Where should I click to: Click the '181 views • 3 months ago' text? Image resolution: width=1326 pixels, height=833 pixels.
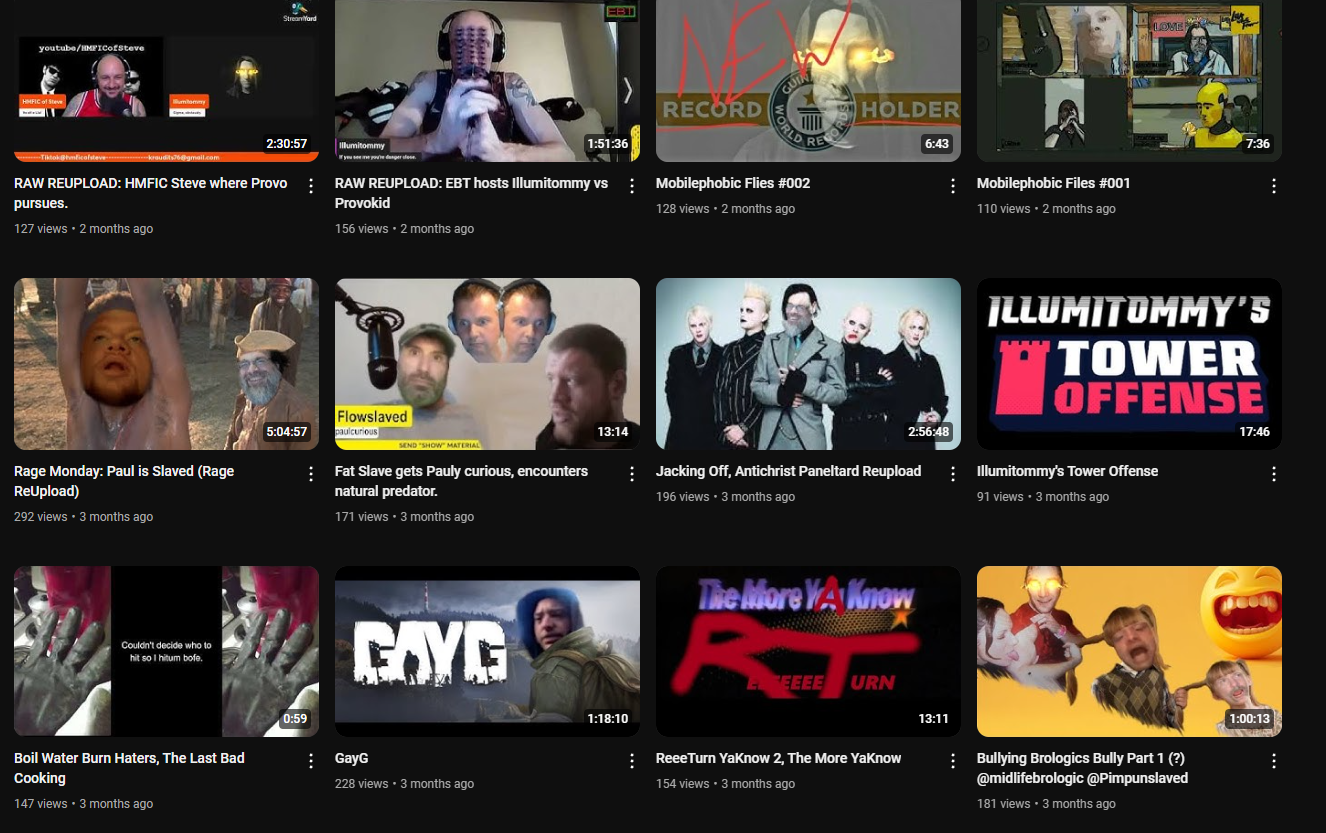pyautogui.click(x=1047, y=804)
